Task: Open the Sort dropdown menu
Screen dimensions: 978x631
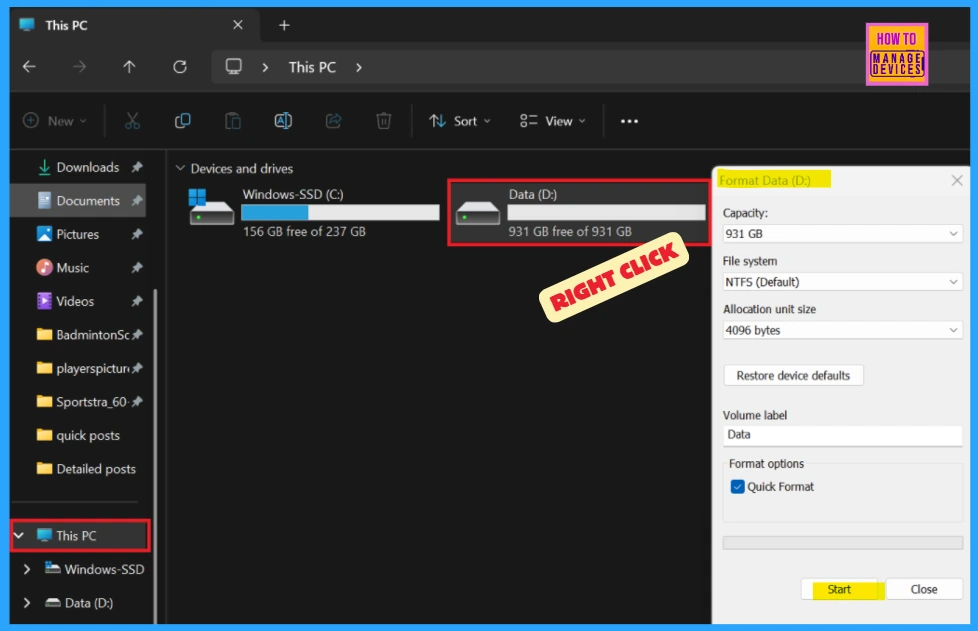Action: tap(460, 121)
